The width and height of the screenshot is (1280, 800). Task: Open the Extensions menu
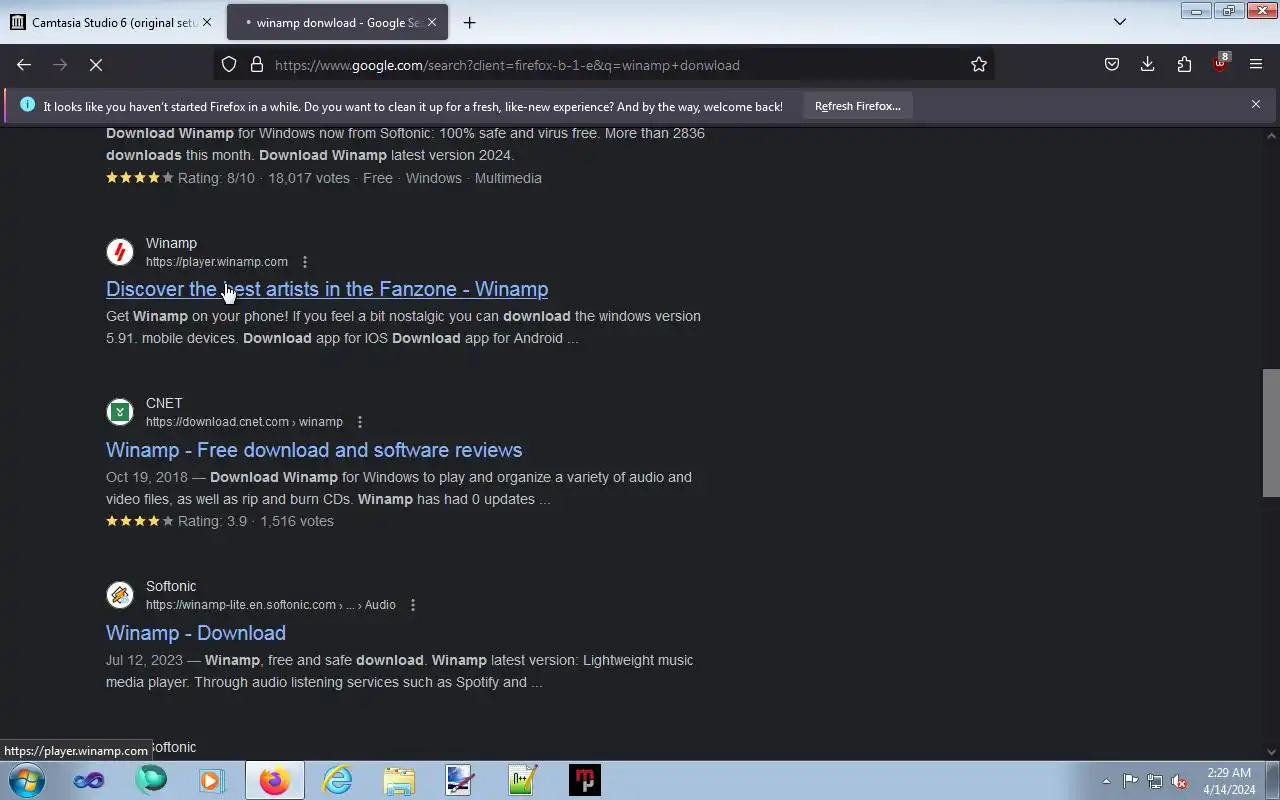click(1184, 64)
